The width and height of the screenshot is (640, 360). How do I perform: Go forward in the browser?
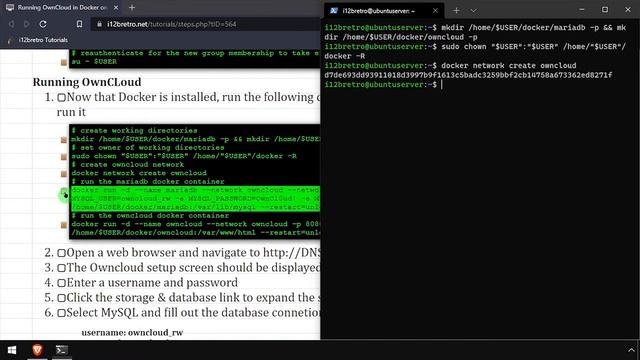point(27,24)
